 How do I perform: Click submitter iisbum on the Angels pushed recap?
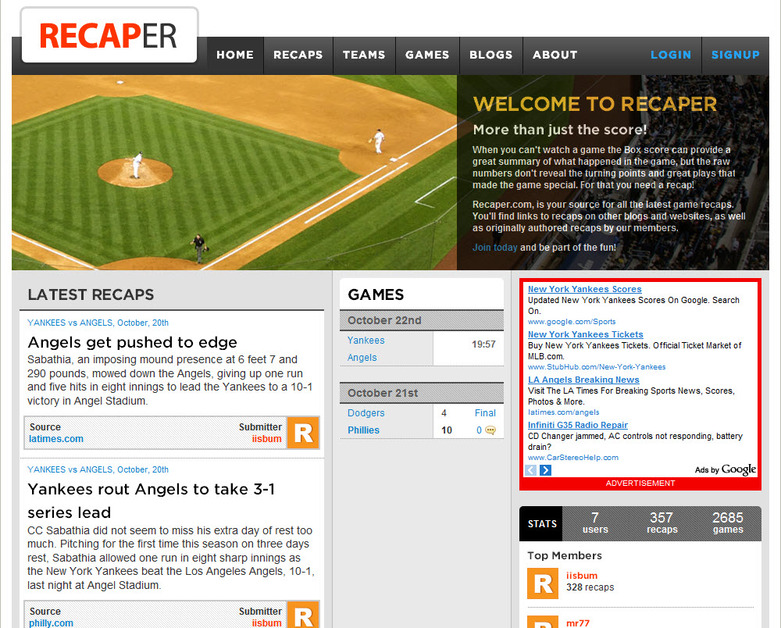[x=266, y=439]
